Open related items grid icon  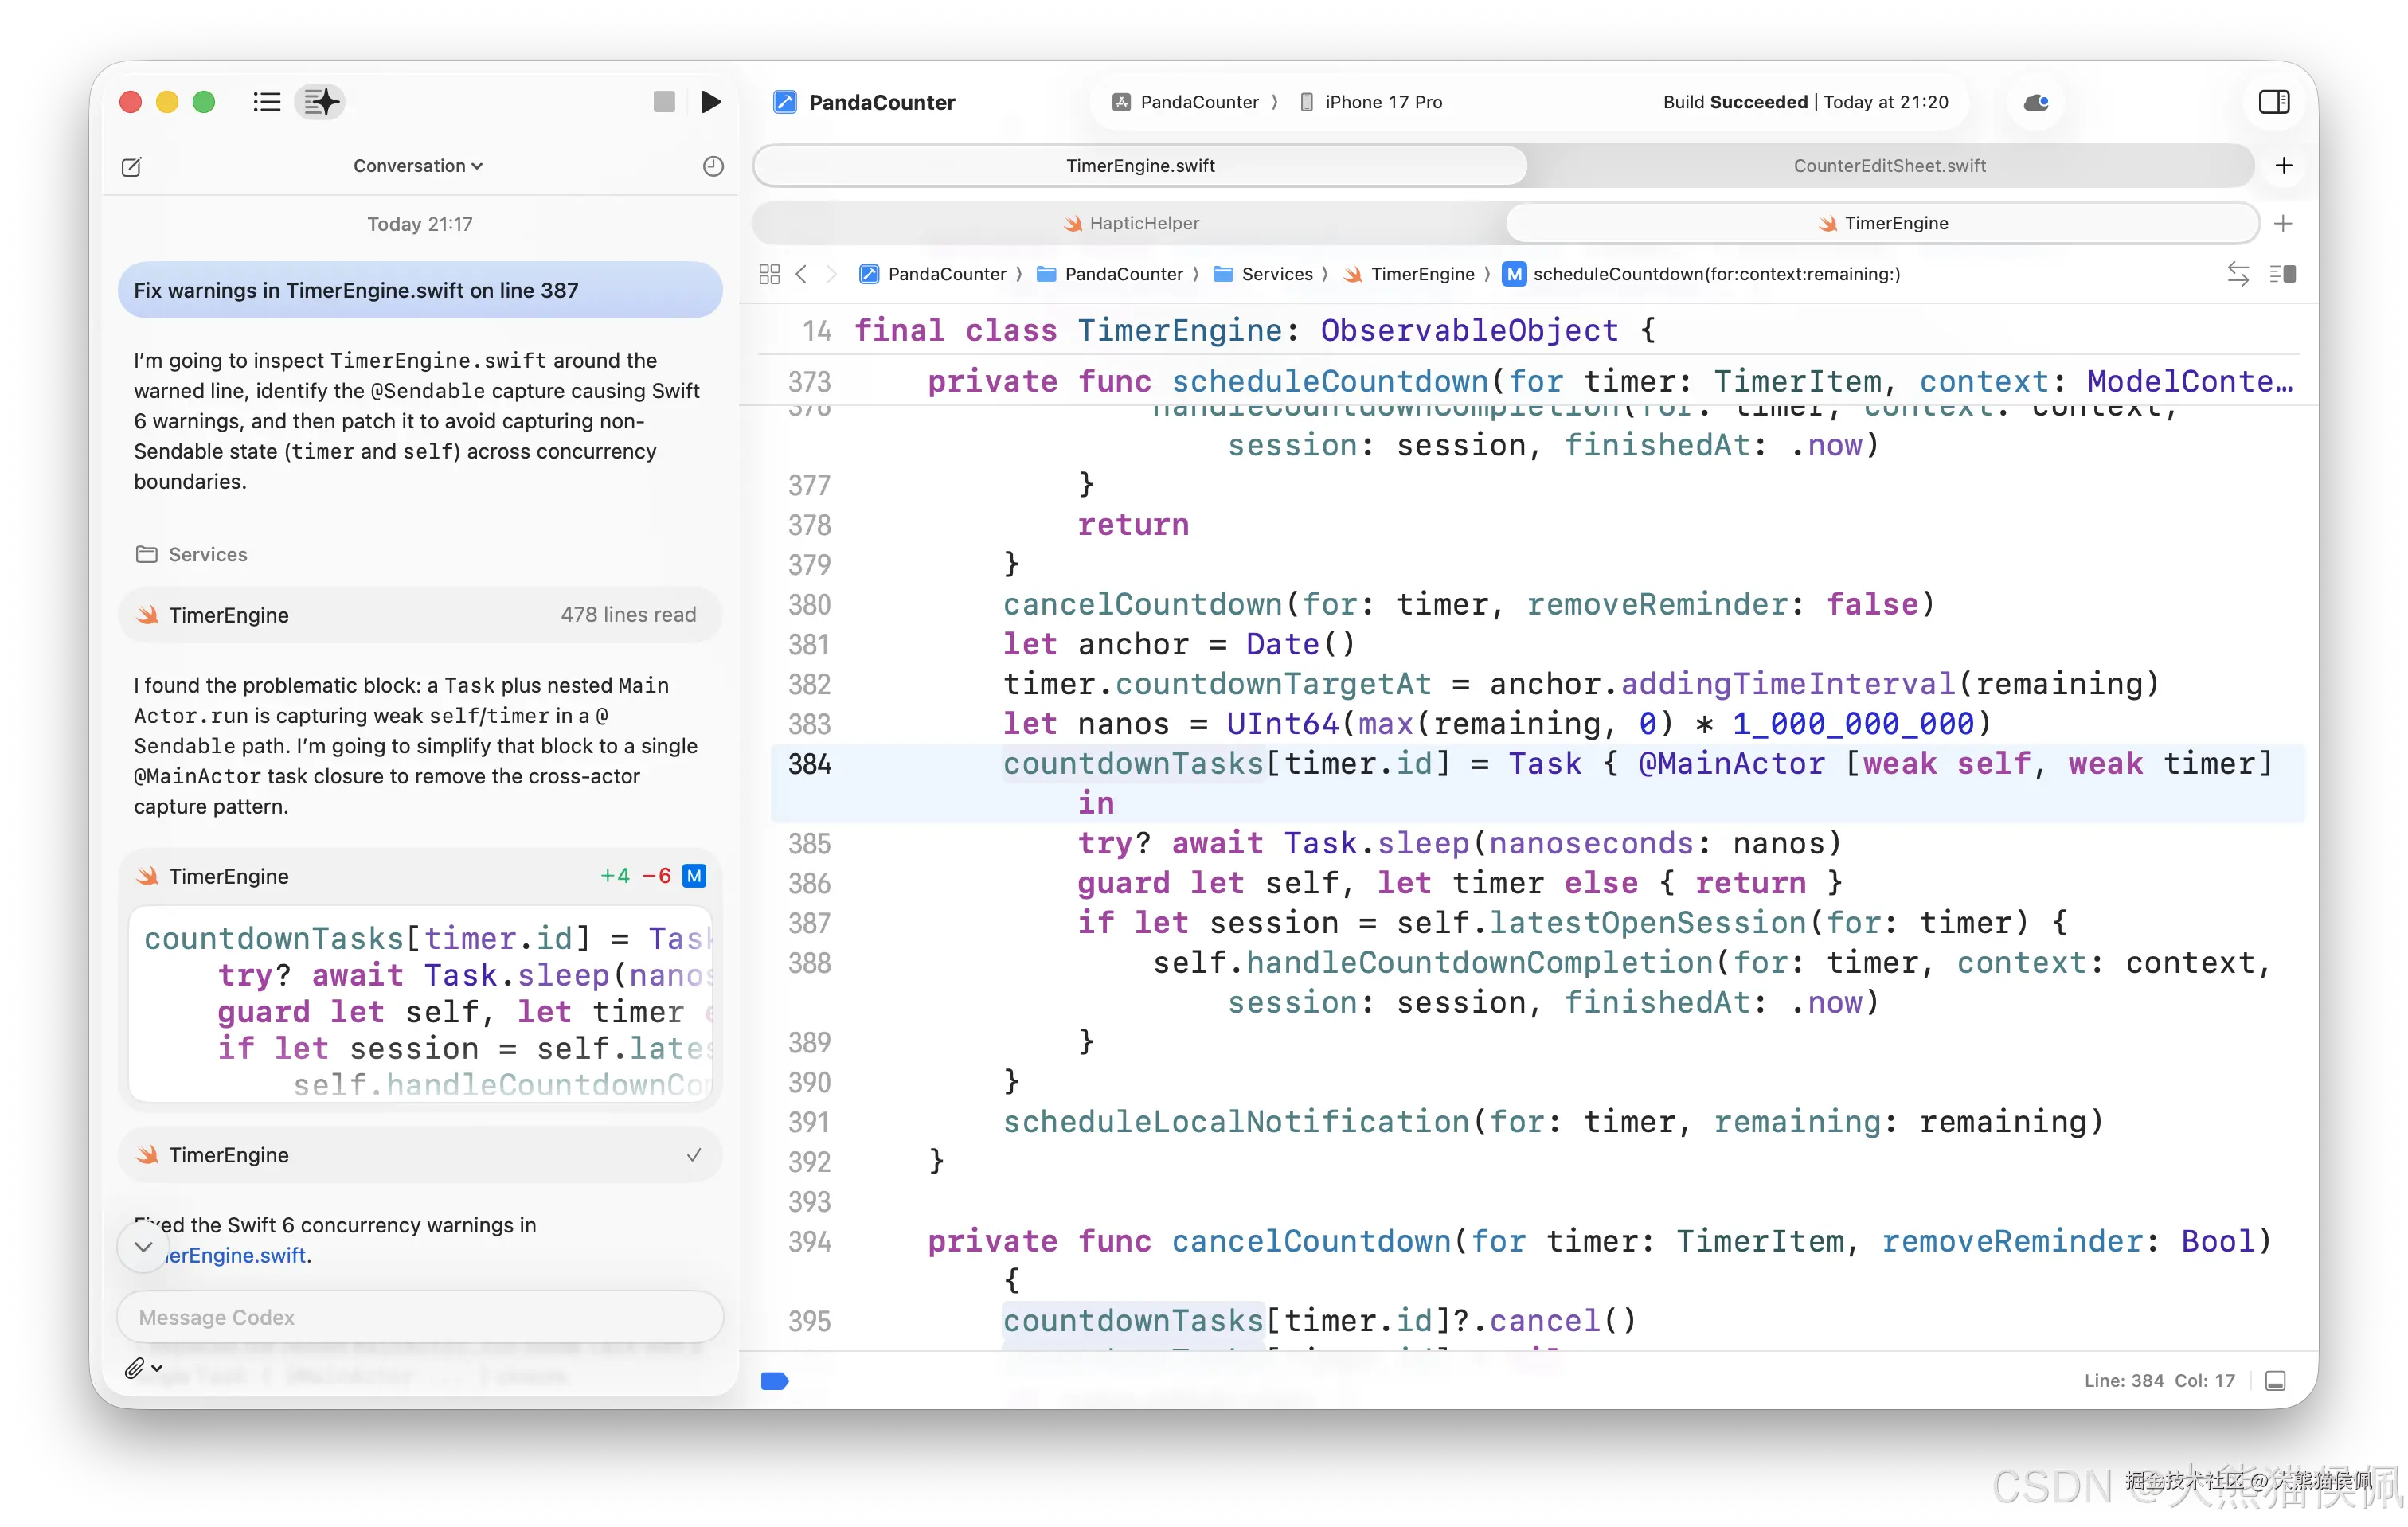(769, 274)
